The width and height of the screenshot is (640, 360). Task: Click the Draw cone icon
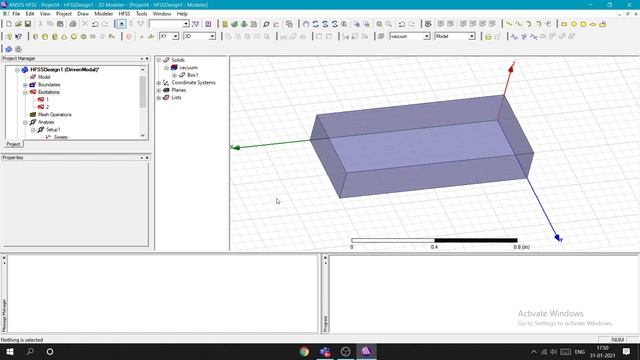coord(64,37)
